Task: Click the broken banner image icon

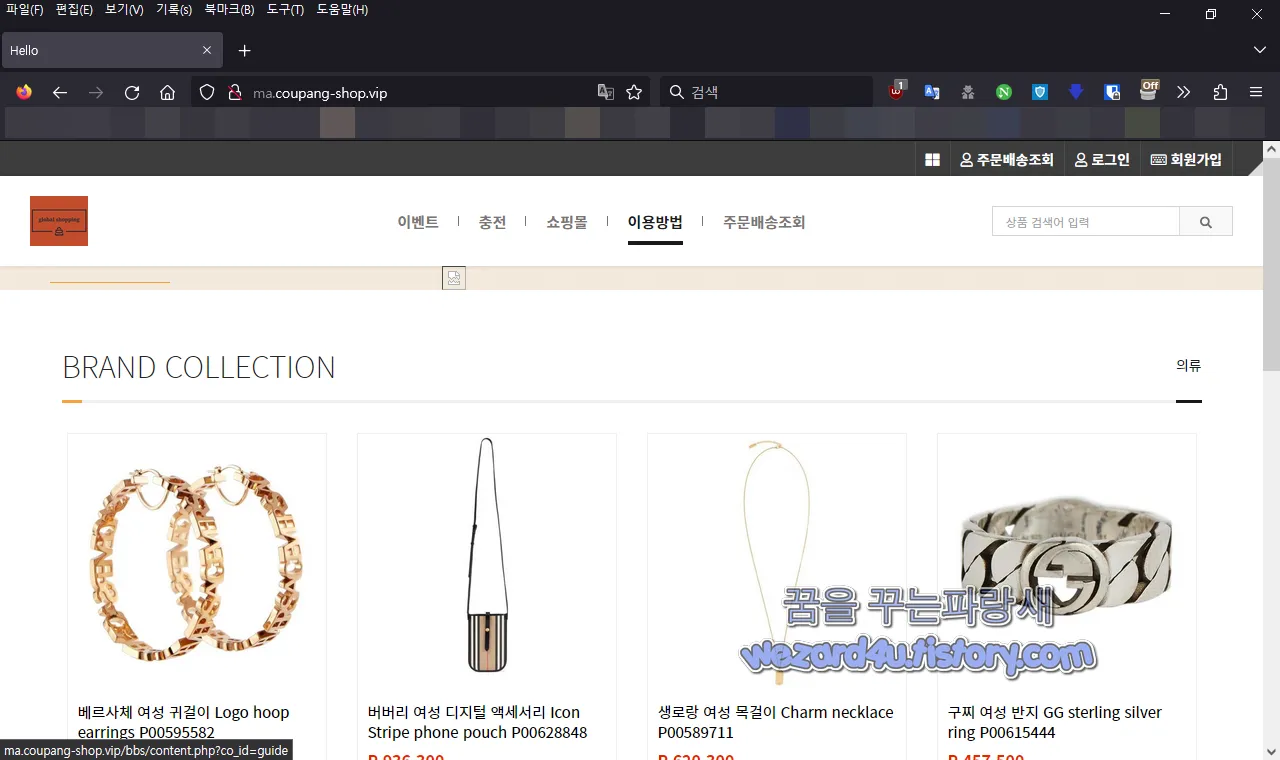Action: [454, 278]
